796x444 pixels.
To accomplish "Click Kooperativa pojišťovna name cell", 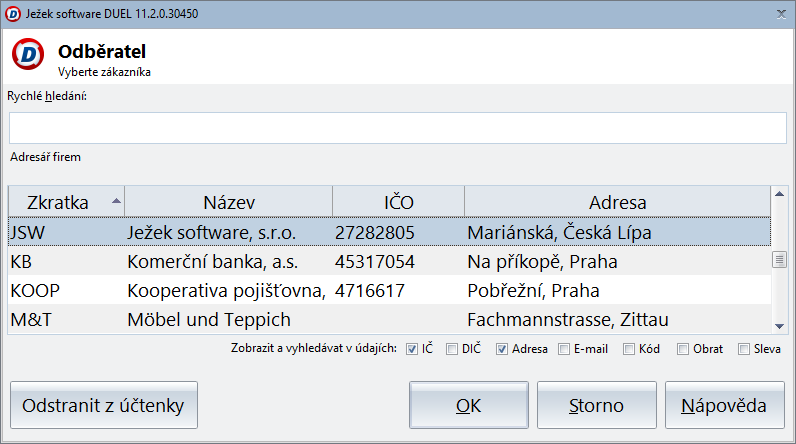I will point(226,290).
